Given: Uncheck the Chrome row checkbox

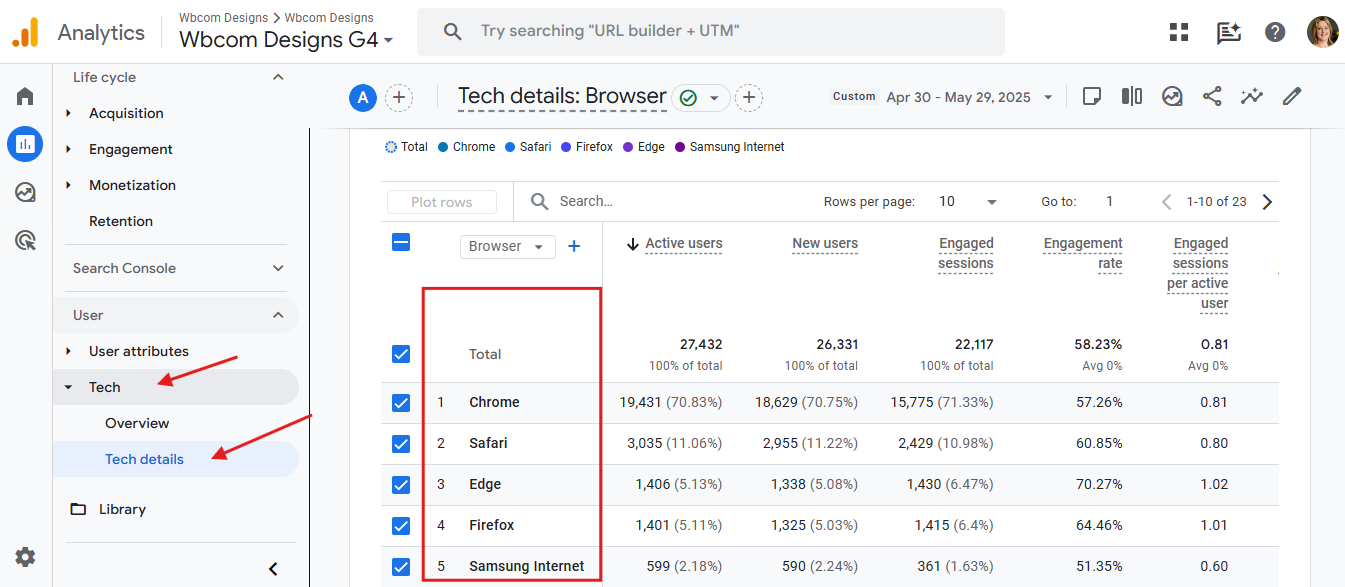Looking at the screenshot, I should point(400,402).
